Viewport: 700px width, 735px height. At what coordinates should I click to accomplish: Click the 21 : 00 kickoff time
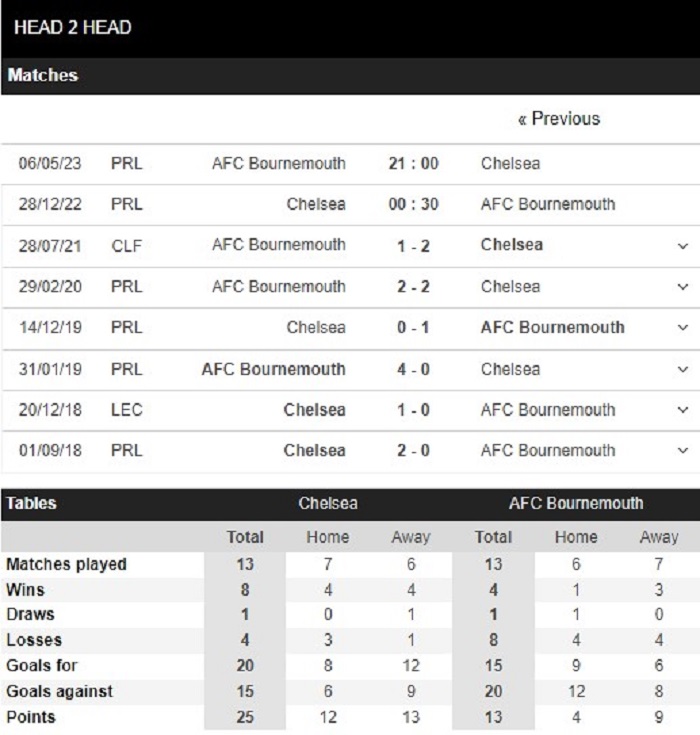click(x=413, y=164)
